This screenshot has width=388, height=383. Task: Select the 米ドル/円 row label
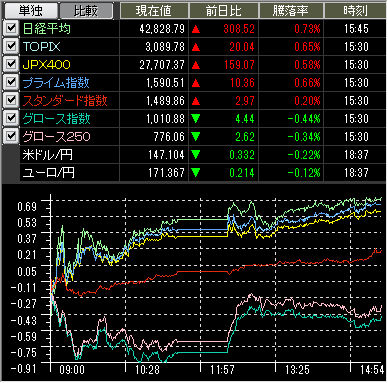48,155
